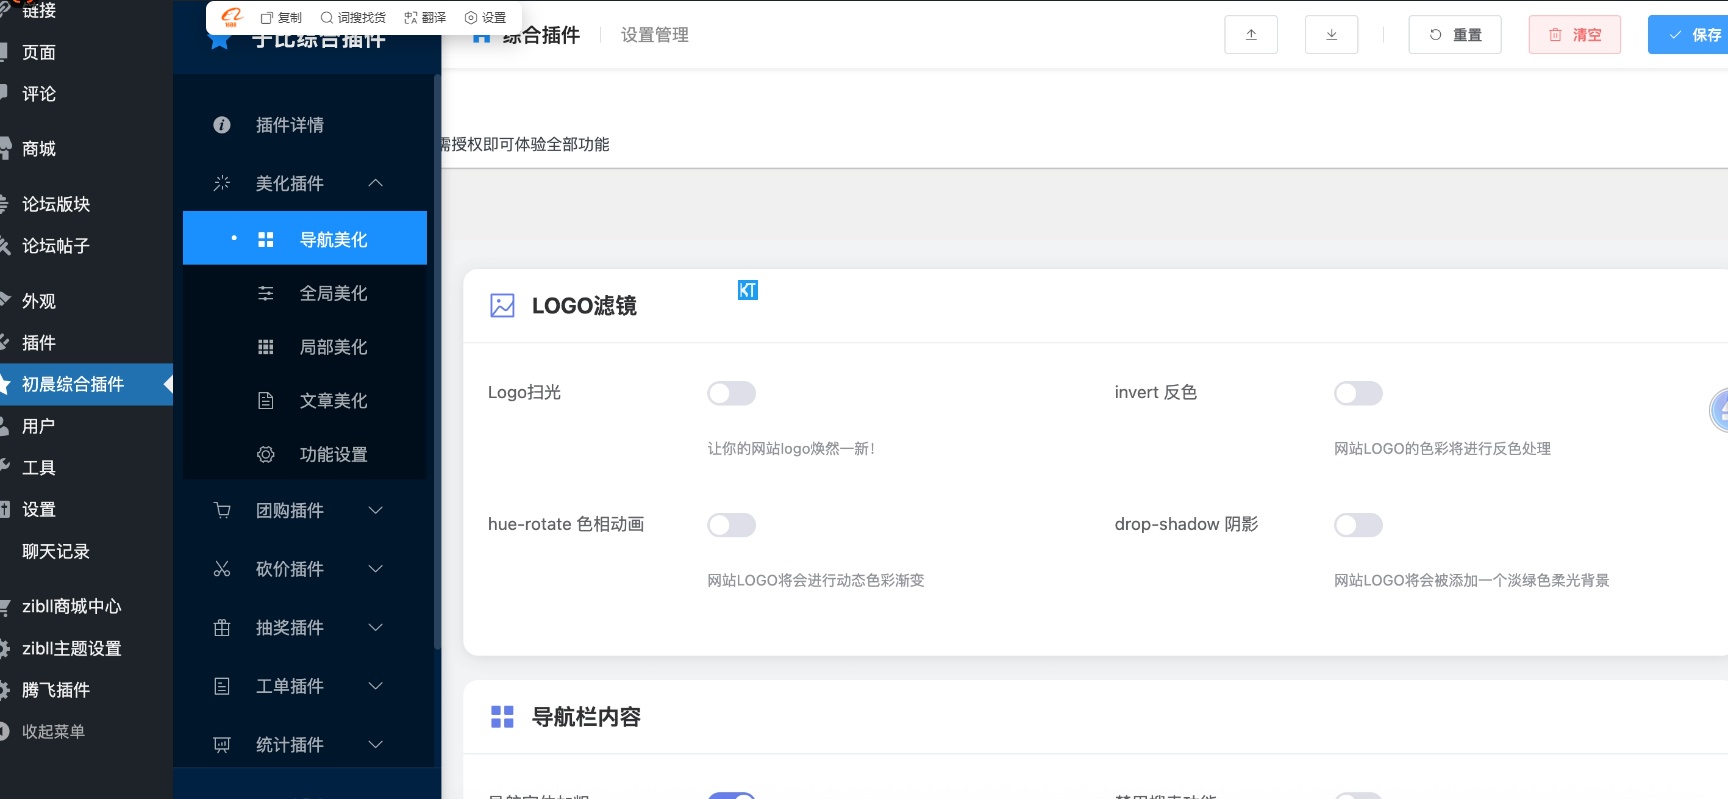
Task: Open the 设置管理 tab
Action: point(655,35)
